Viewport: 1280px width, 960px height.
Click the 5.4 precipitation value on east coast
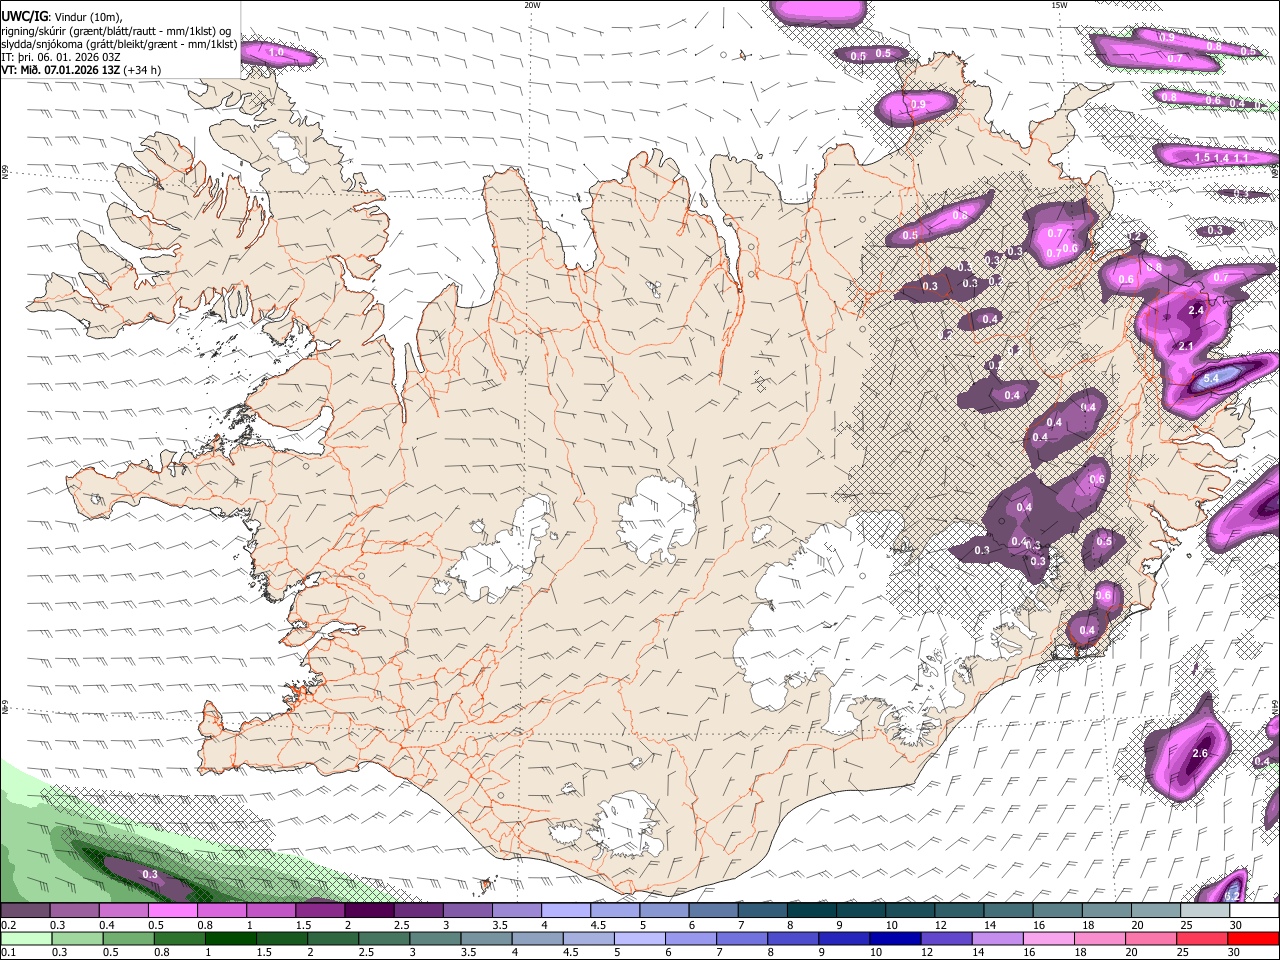click(x=1212, y=379)
